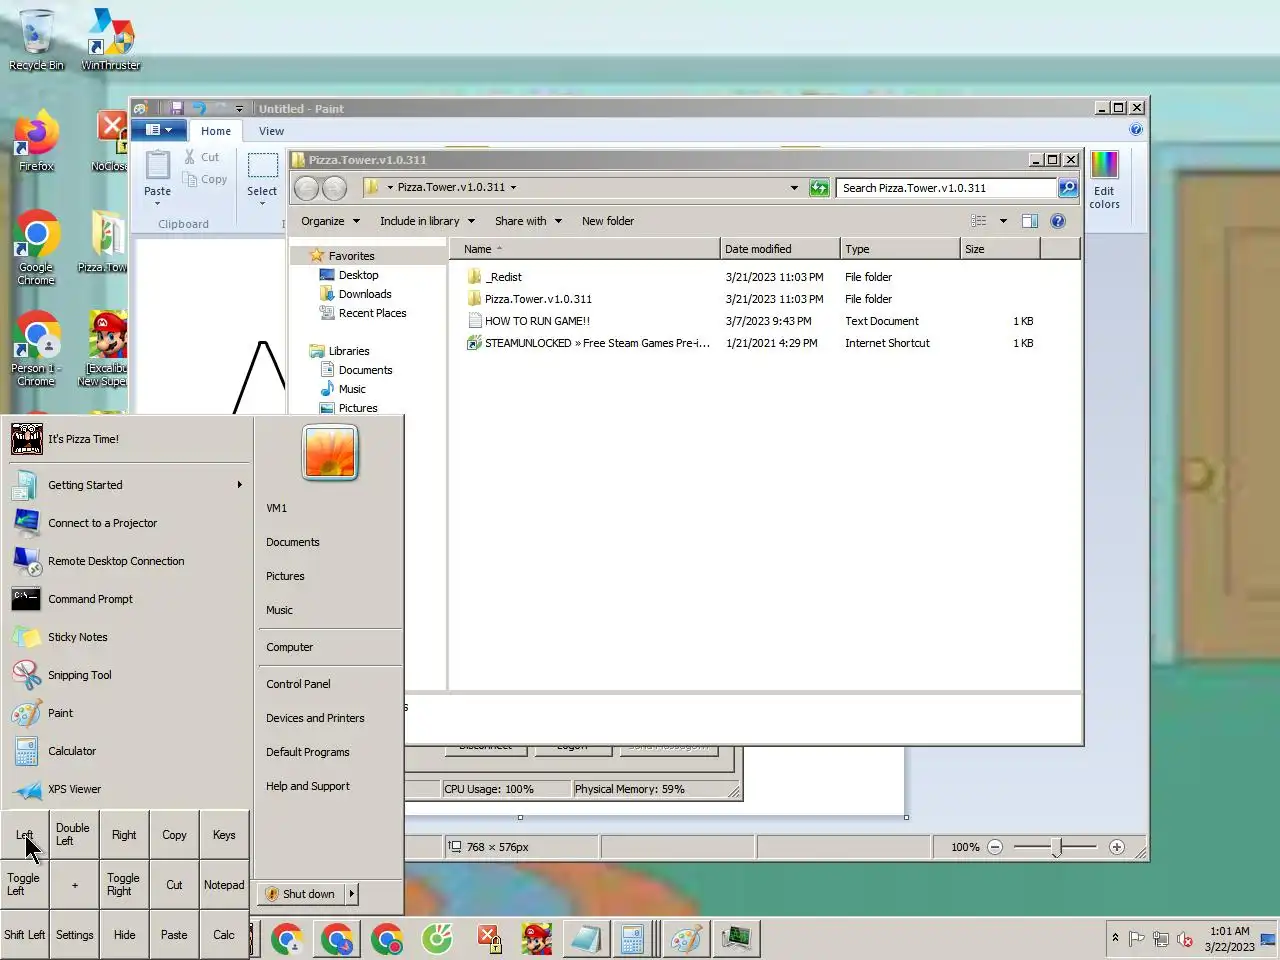
Task: Expand the arrow under Select in Paint
Action: (262, 203)
